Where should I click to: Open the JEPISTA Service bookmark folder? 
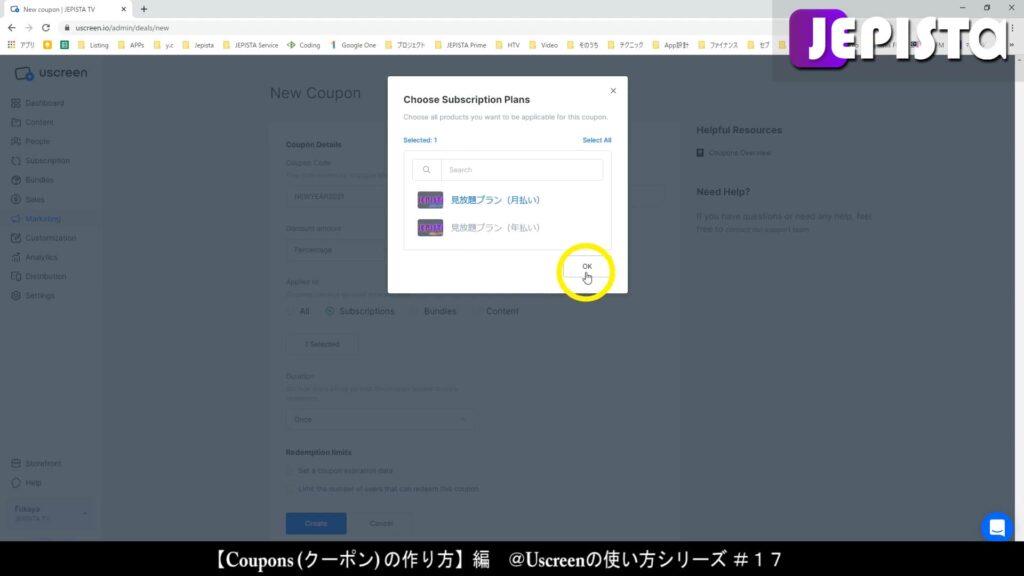click(x=251, y=45)
